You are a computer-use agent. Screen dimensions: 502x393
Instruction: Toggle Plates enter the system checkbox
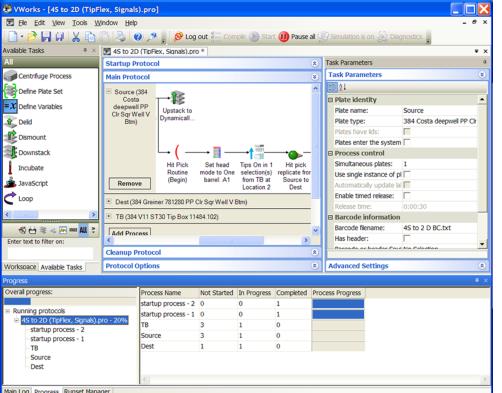click(x=406, y=142)
